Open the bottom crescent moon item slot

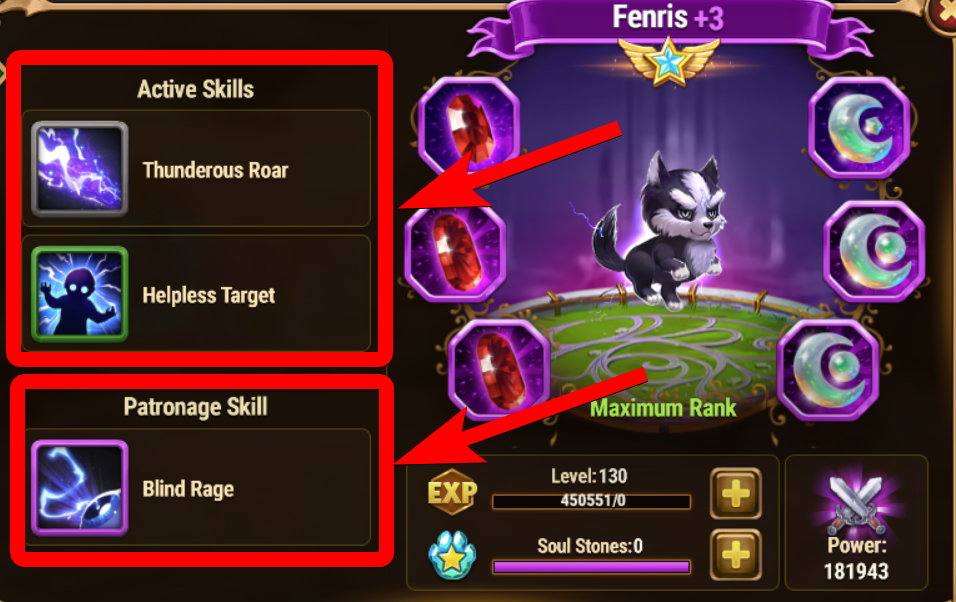(828, 370)
